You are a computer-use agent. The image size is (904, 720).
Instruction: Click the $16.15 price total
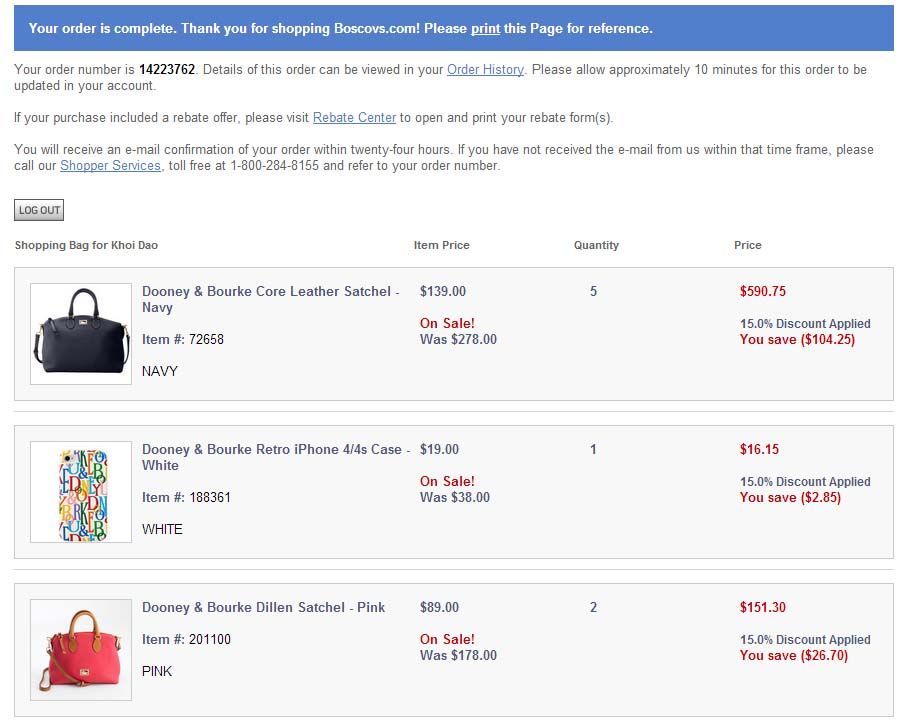pos(759,450)
